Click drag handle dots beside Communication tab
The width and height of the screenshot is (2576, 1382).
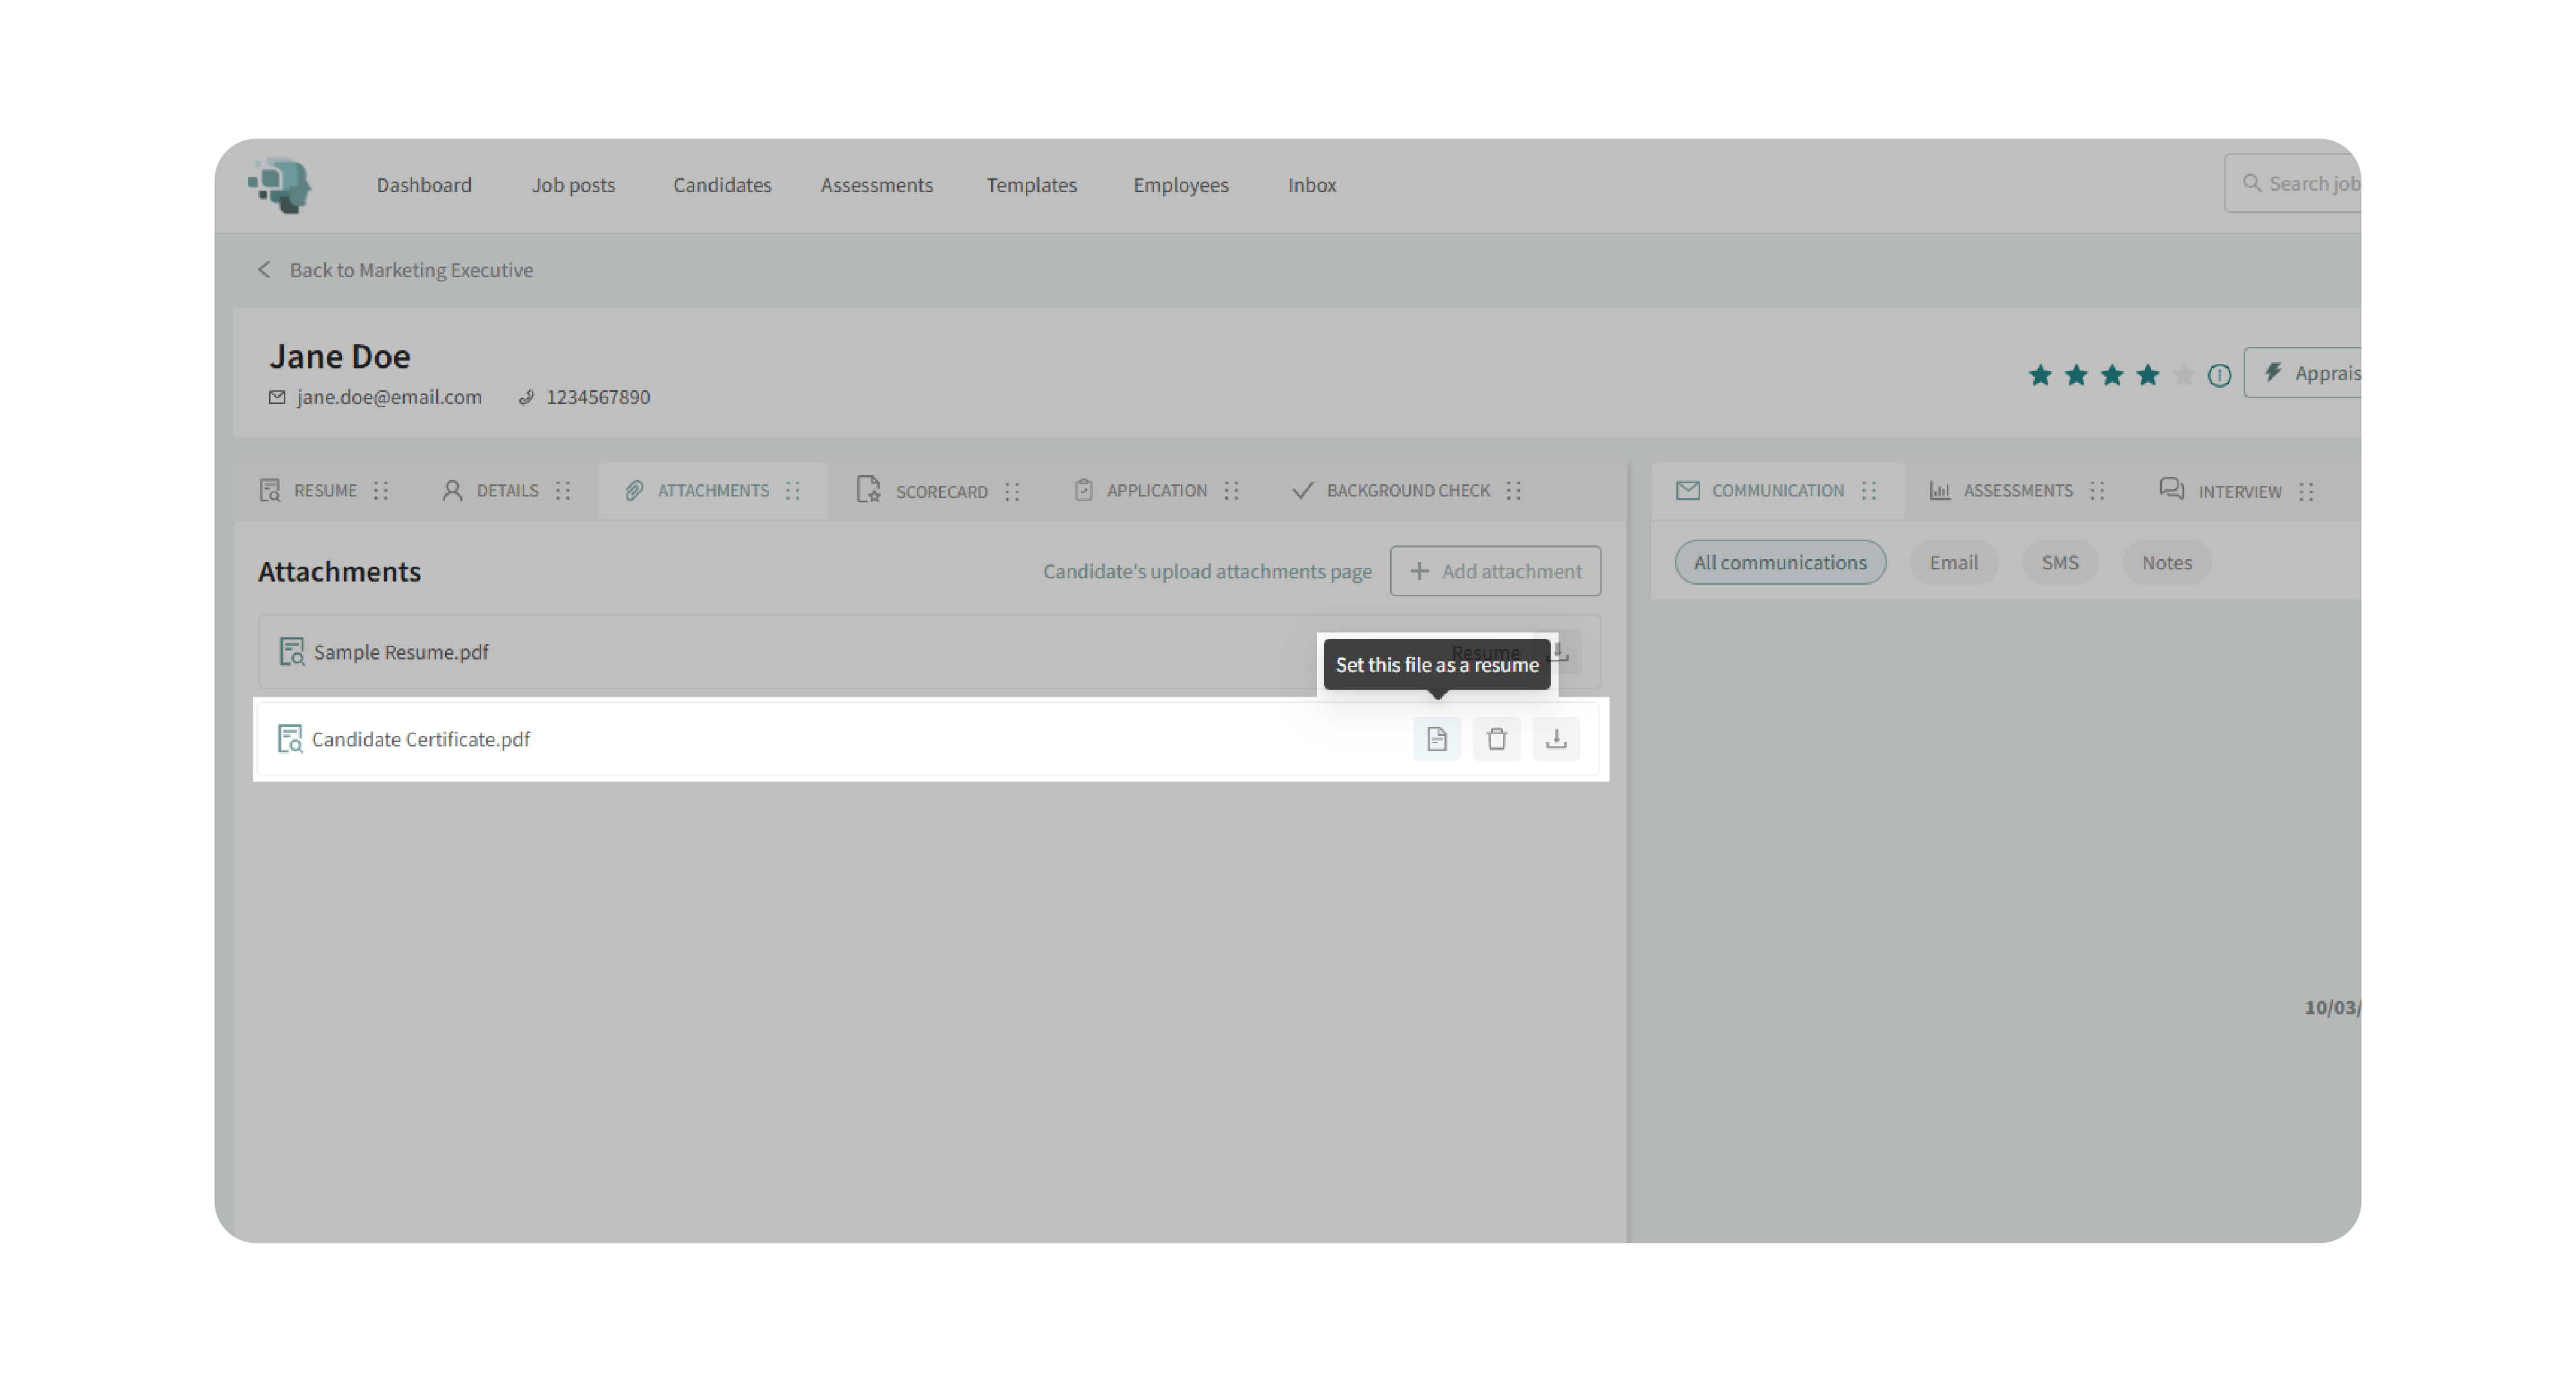tap(1868, 490)
